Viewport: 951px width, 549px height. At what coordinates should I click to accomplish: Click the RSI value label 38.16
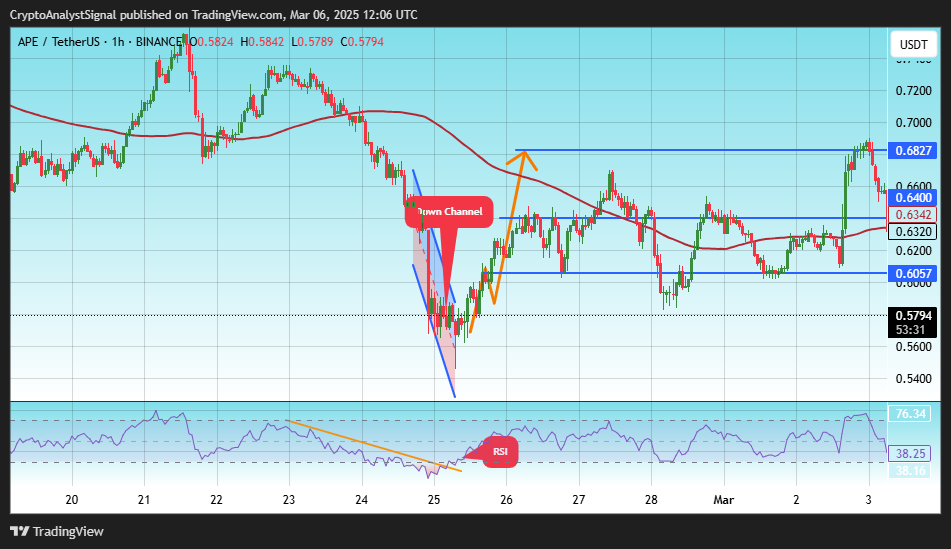click(x=910, y=470)
